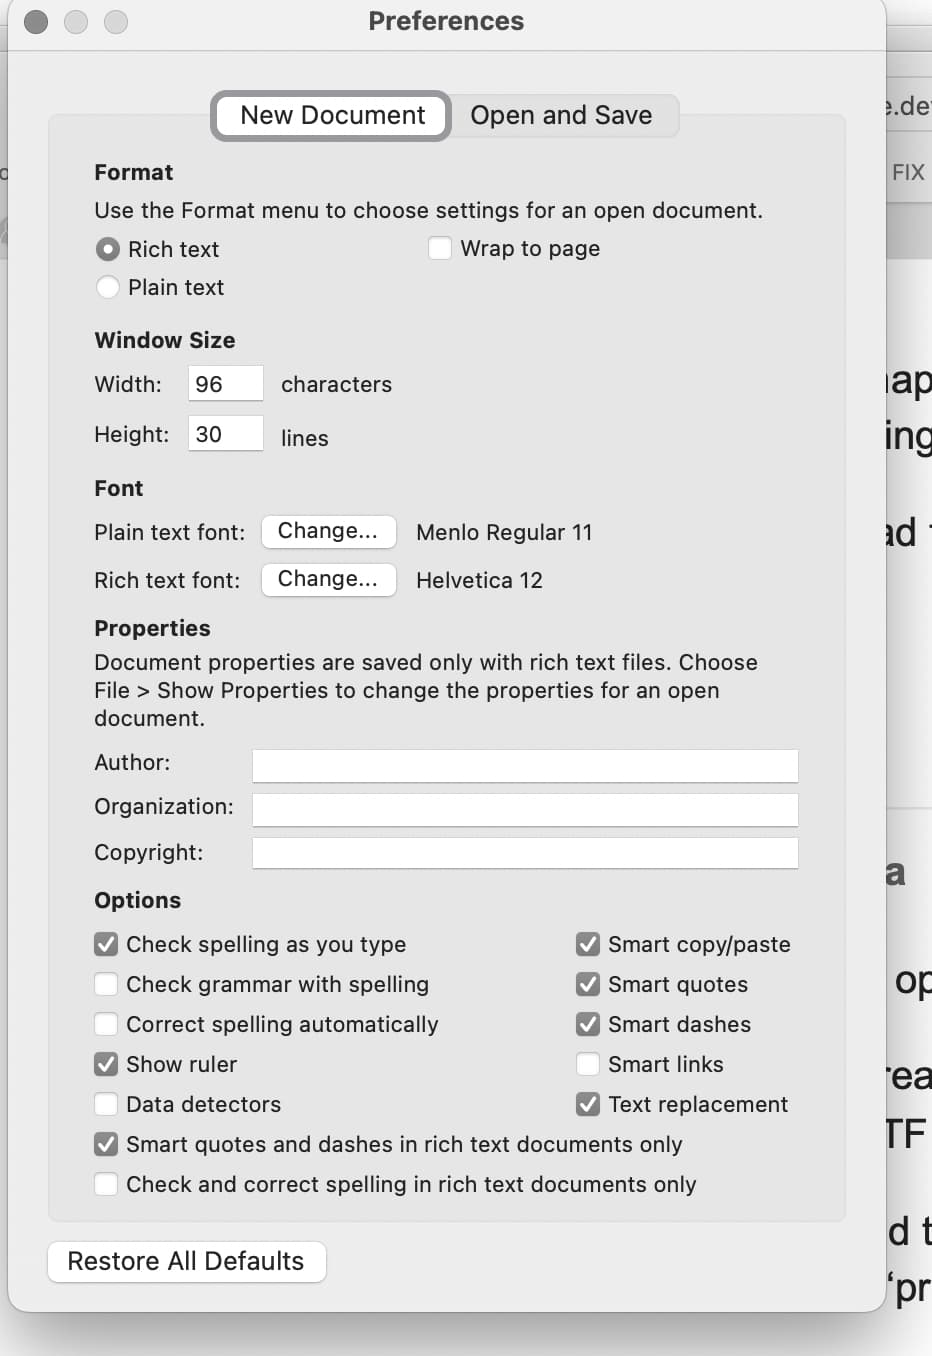Enable the Wrap to page checkbox
The width and height of the screenshot is (932, 1356).
(440, 248)
